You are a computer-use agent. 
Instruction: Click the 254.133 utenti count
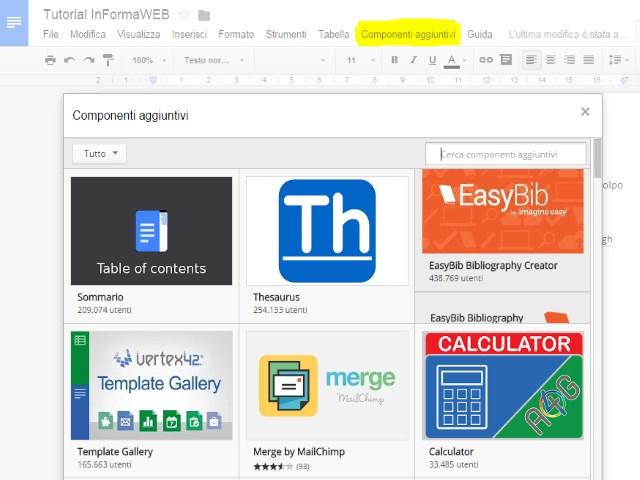click(280, 310)
